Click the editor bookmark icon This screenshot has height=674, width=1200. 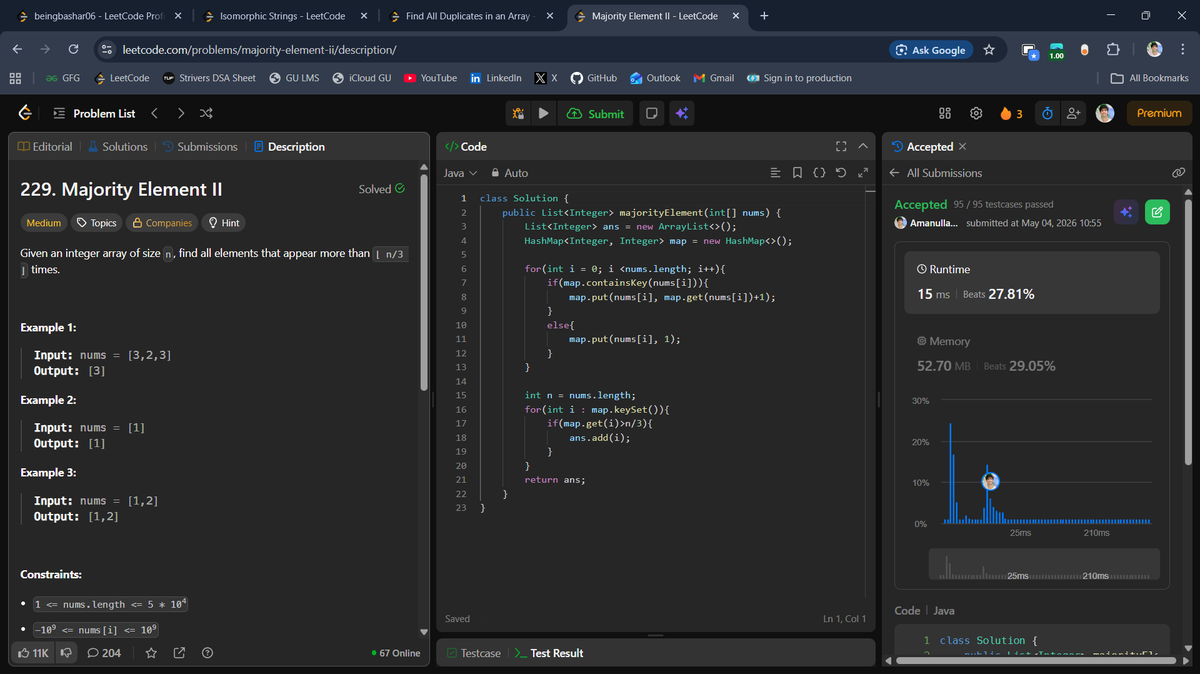tap(797, 173)
